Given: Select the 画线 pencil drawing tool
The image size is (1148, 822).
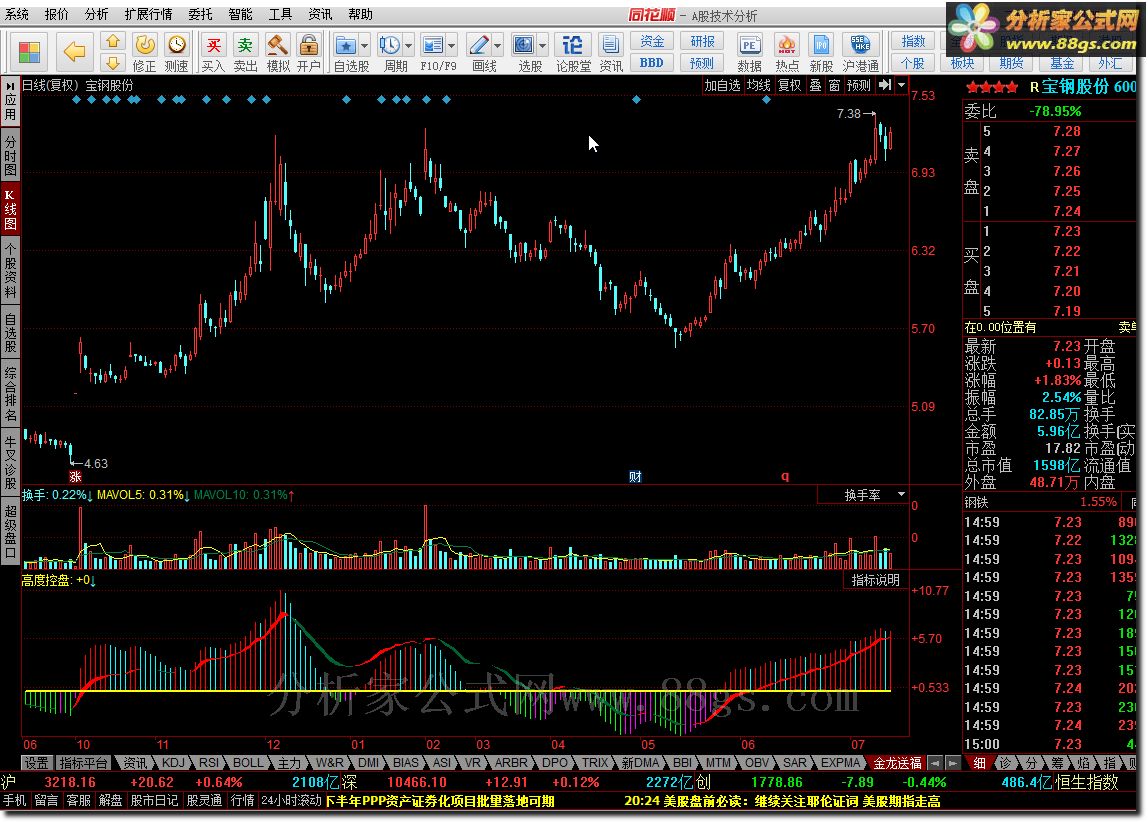Looking at the screenshot, I should 479,45.
